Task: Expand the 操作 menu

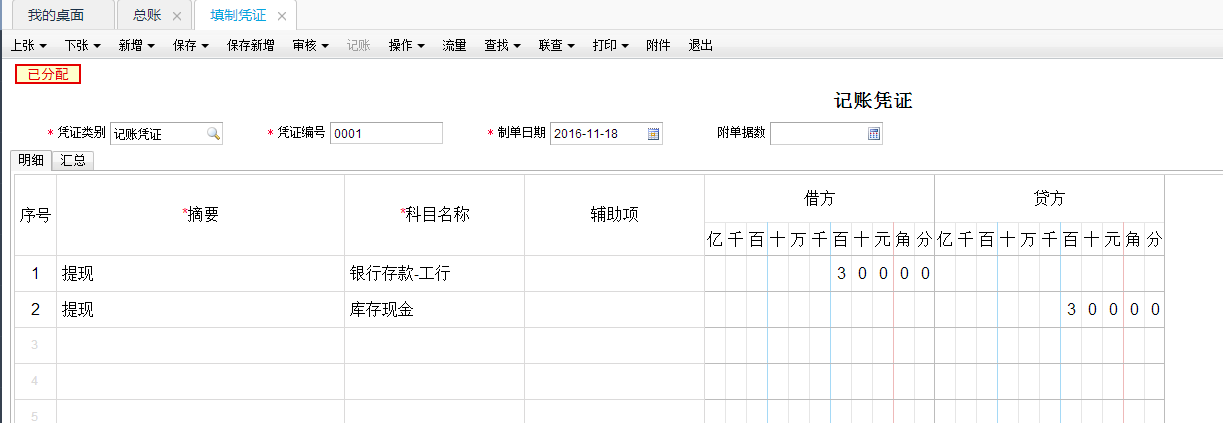Action: pyautogui.click(x=407, y=45)
